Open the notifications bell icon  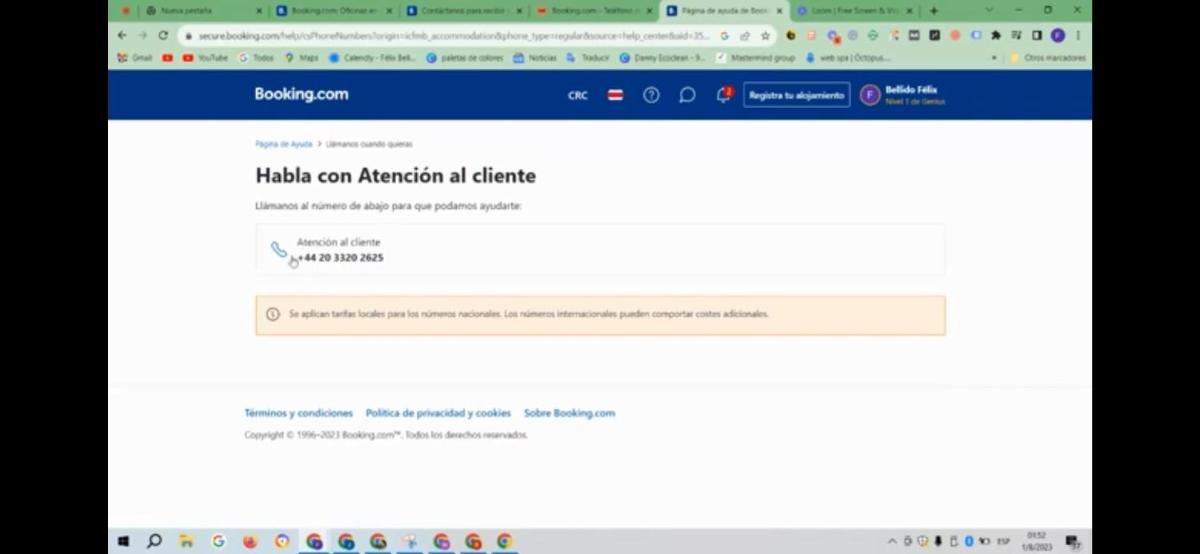point(723,95)
